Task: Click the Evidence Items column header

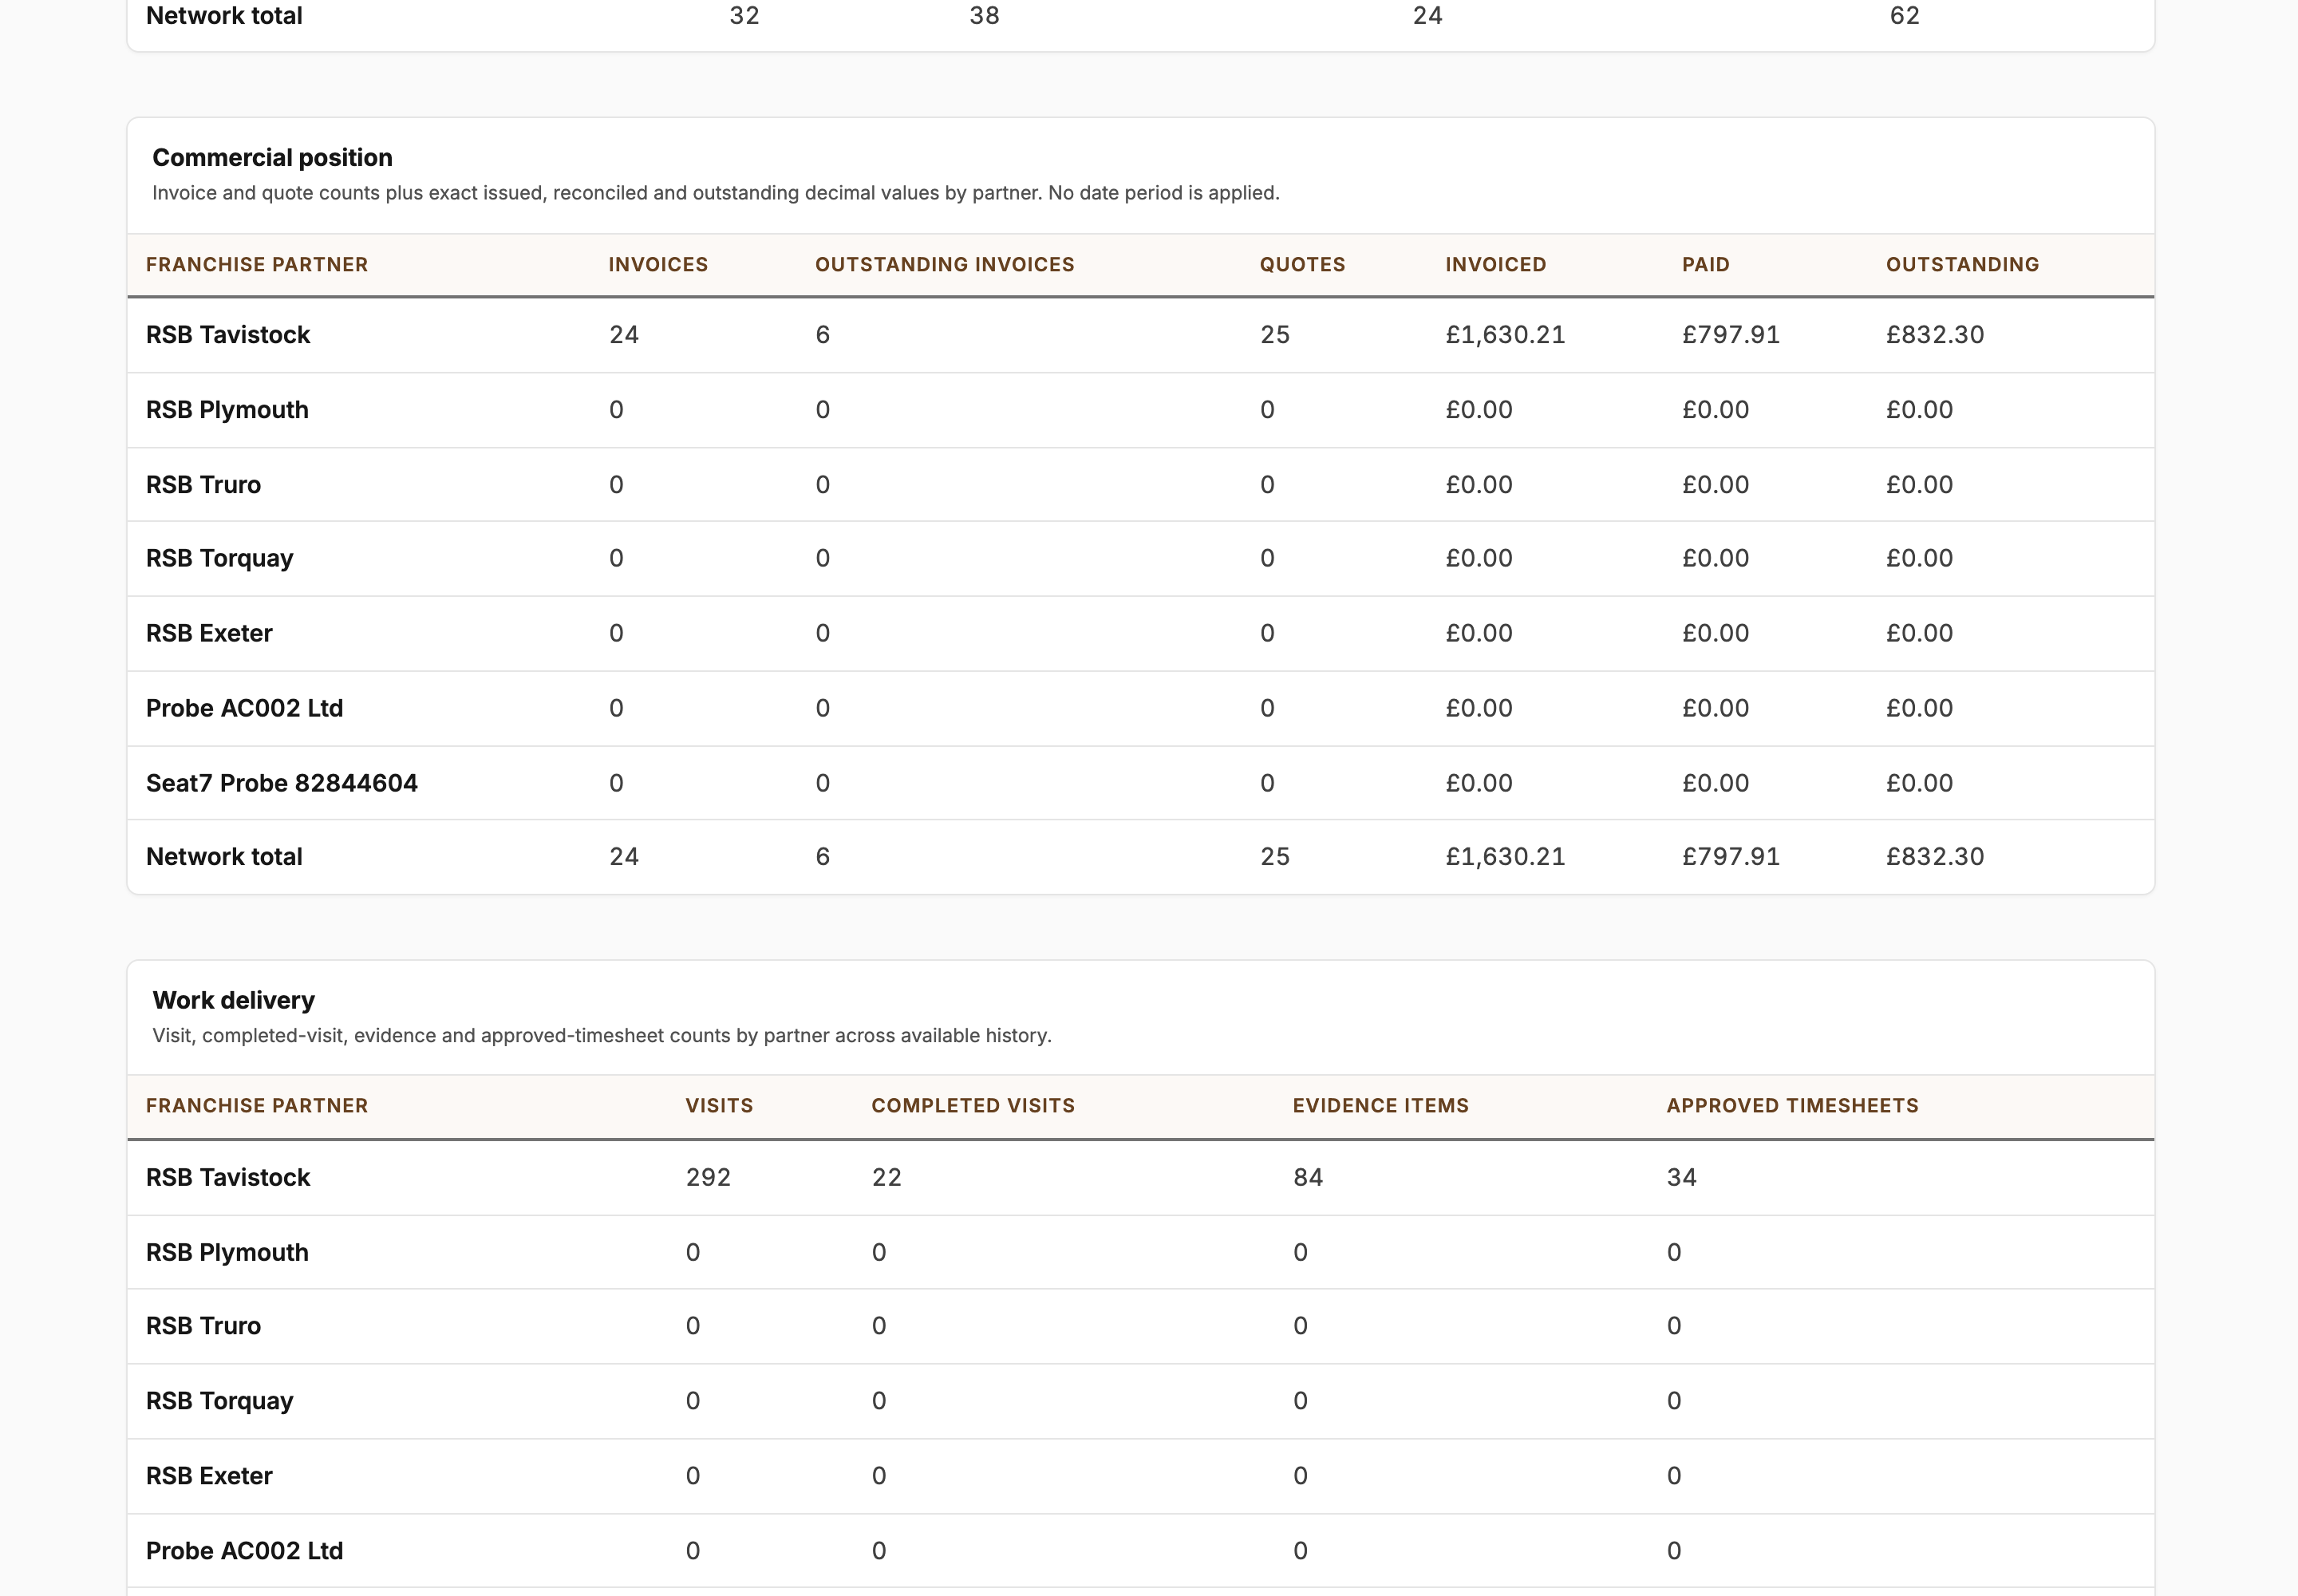Action: [1380, 1106]
